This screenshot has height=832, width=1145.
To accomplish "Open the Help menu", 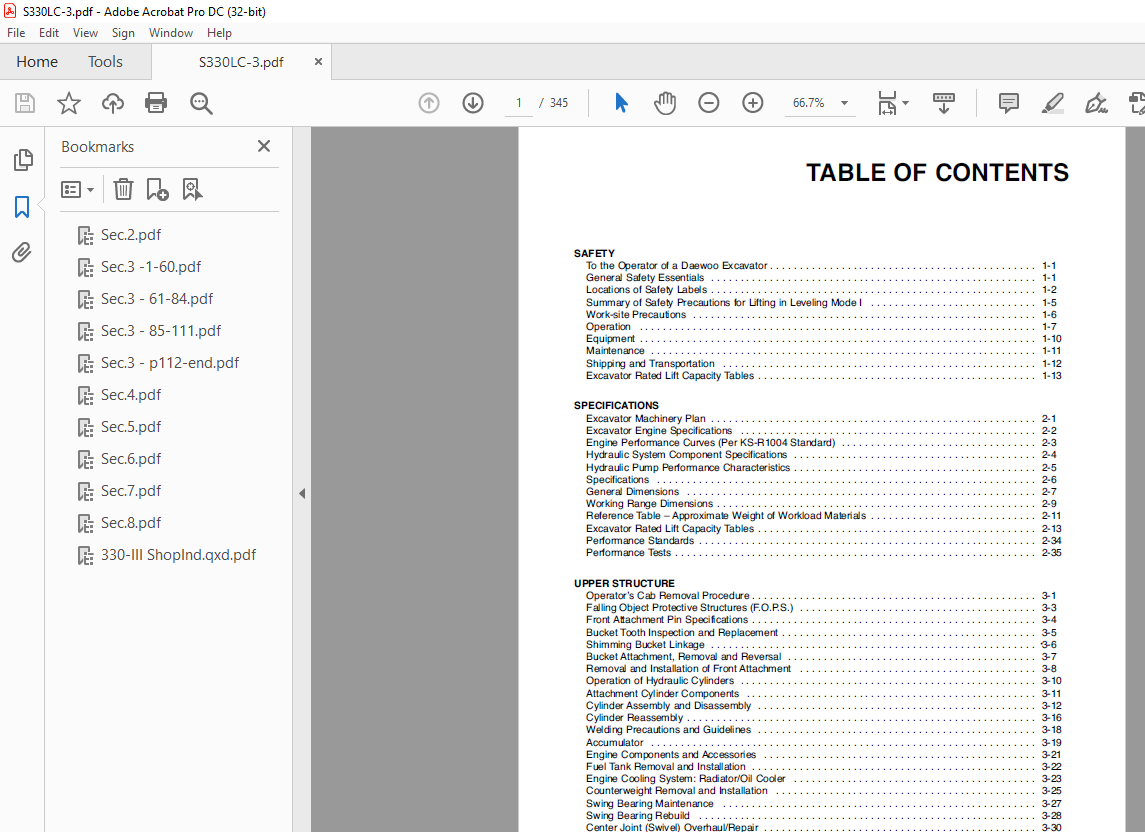I will tap(219, 33).
